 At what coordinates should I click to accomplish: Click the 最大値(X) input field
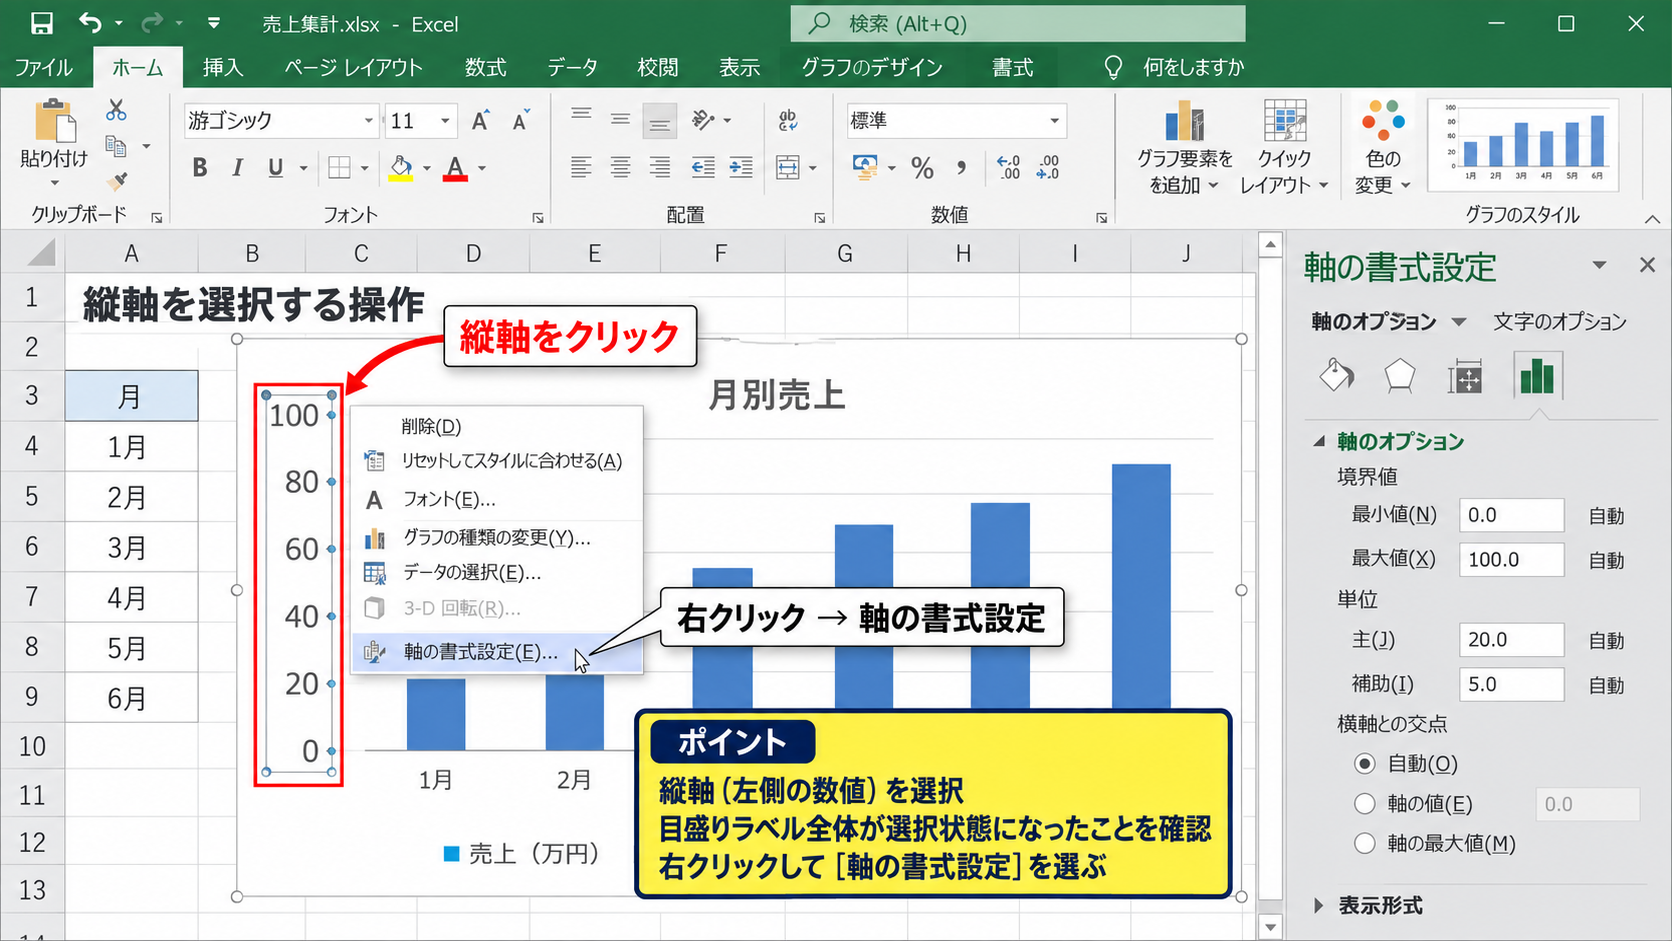pos(1511,560)
